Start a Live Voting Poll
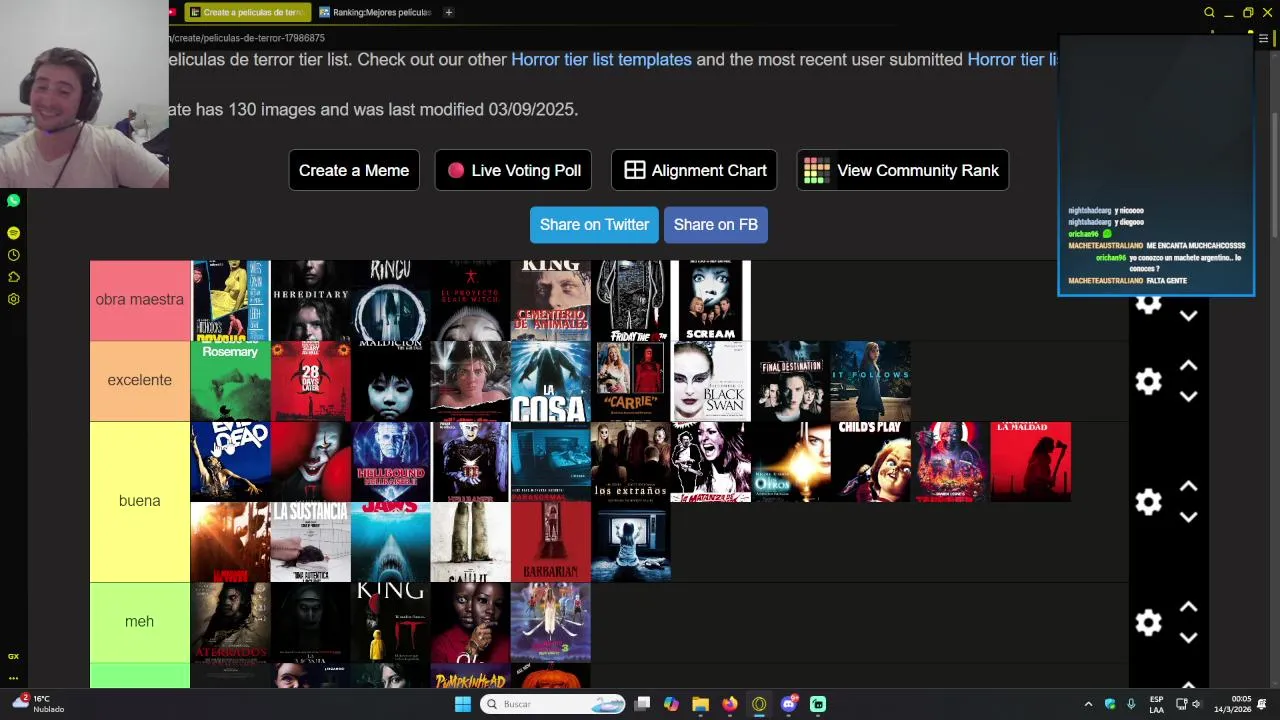 coord(513,170)
